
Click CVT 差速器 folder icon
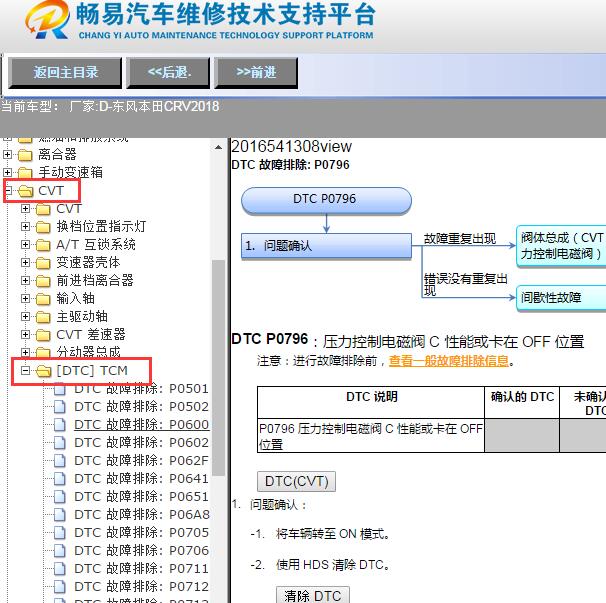(x=43, y=335)
